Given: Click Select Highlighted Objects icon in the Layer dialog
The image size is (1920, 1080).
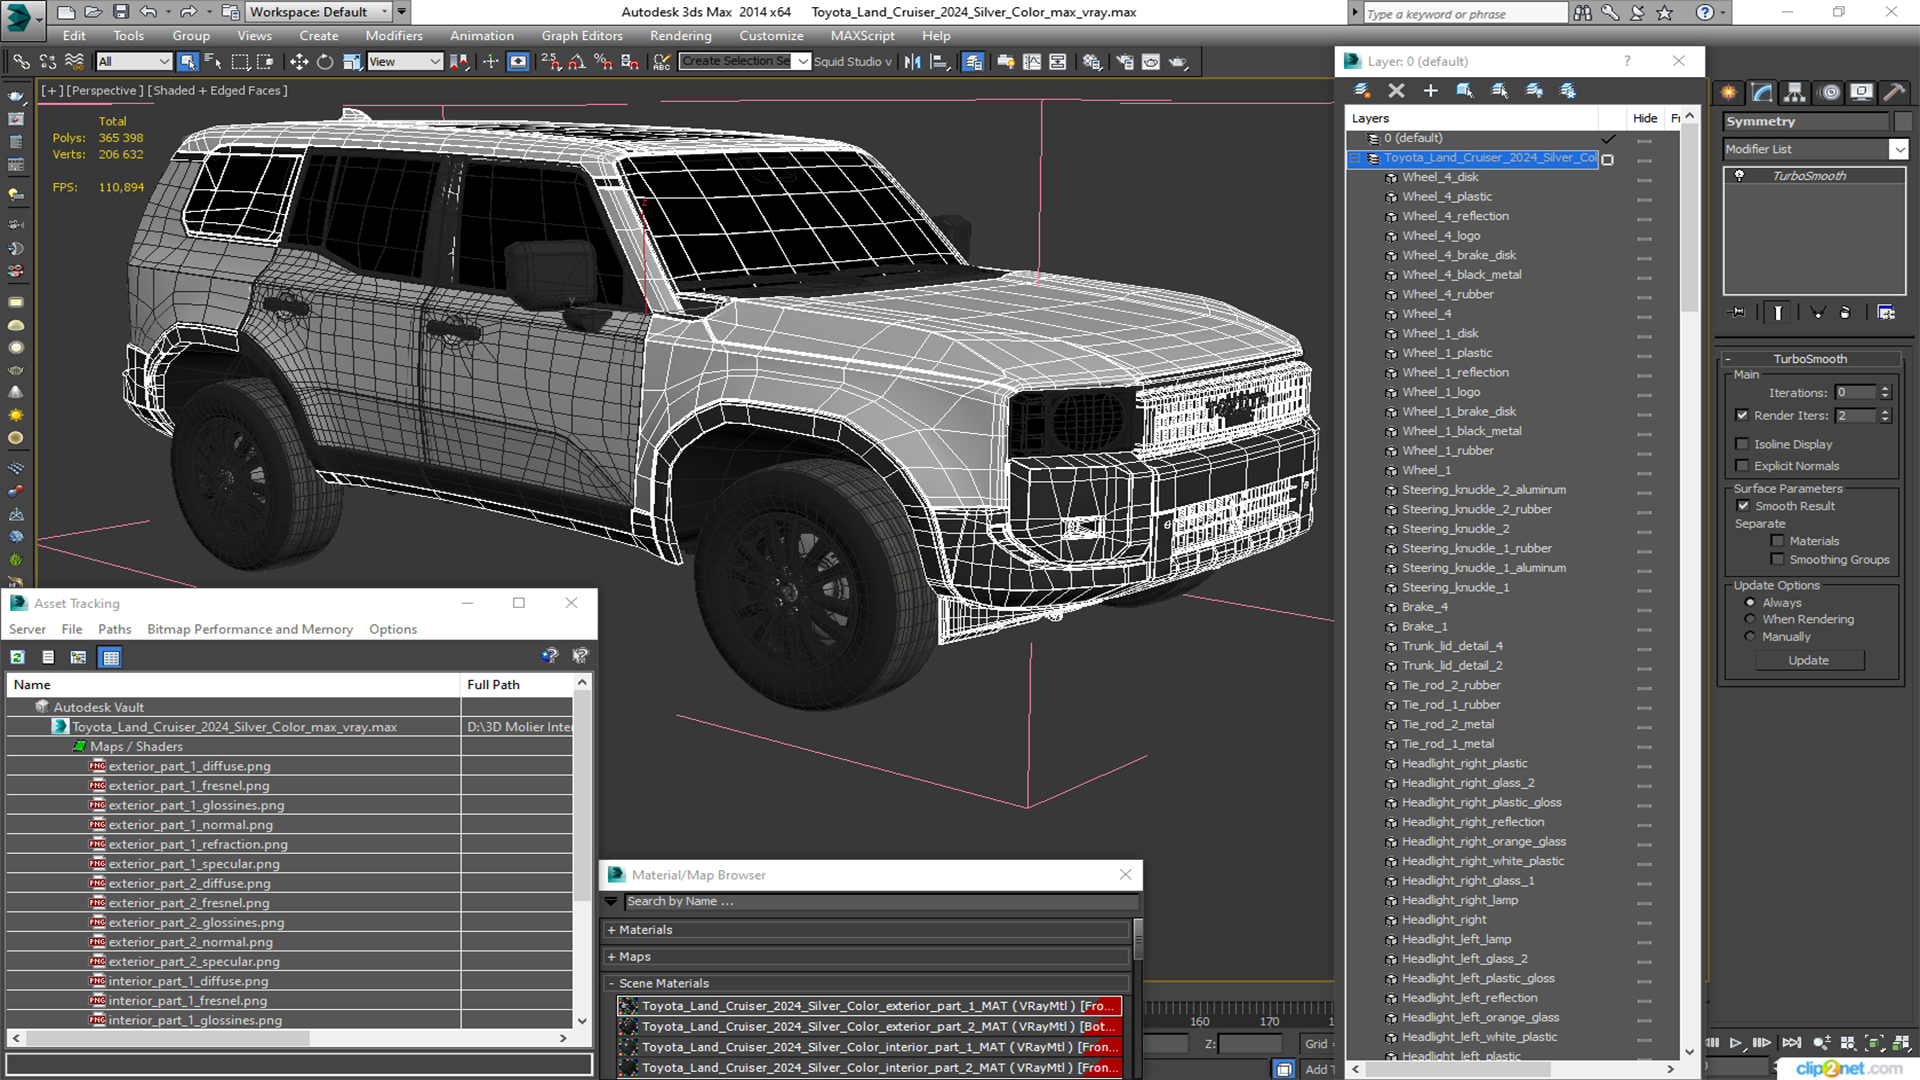Looking at the screenshot, I should coord(1465,91).
